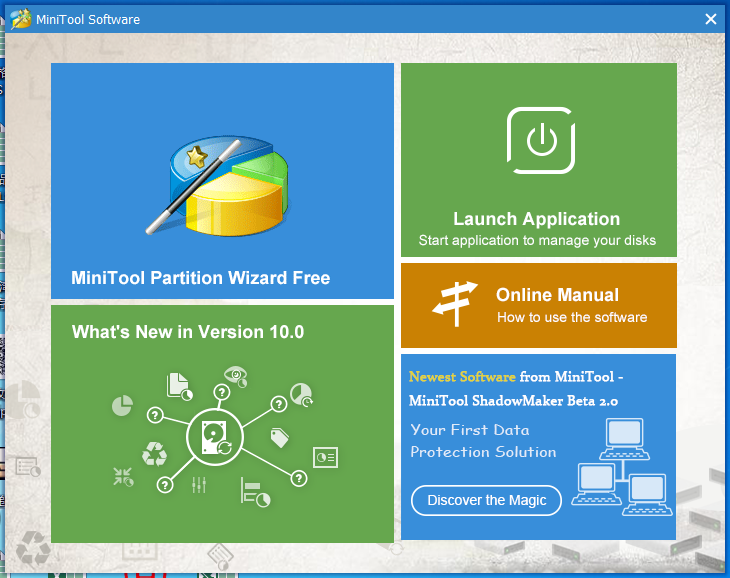Screen dimensions: 730x578
Task: Click the bar chart with clock icon
Action: click(x=255, y=492)
